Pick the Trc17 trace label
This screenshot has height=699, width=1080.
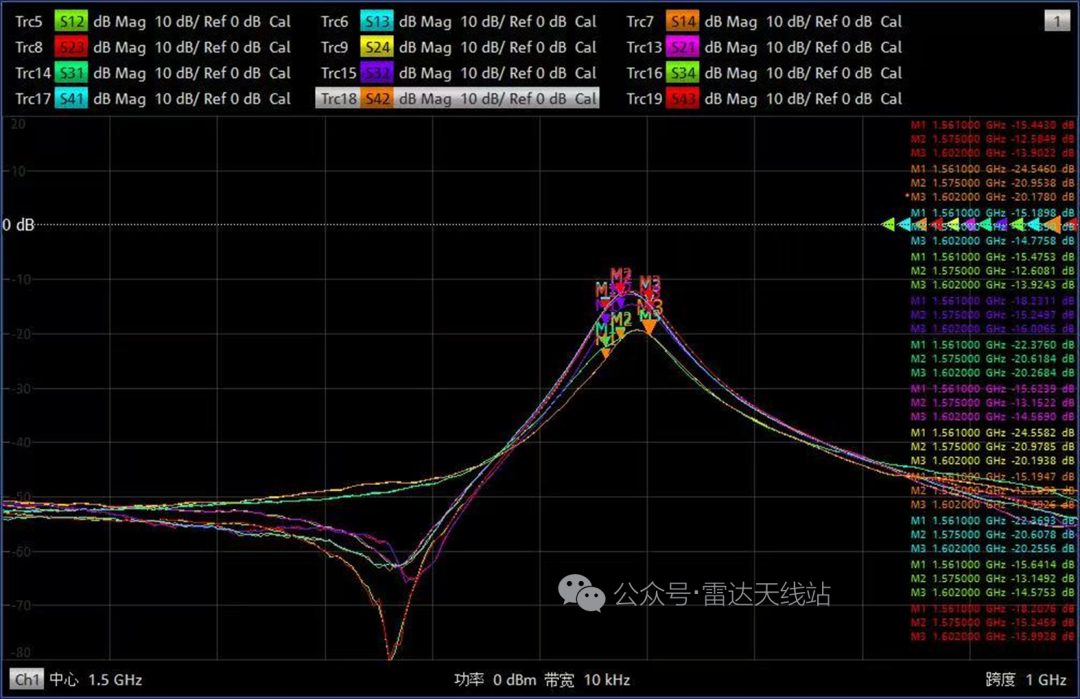tap(33, 99)
